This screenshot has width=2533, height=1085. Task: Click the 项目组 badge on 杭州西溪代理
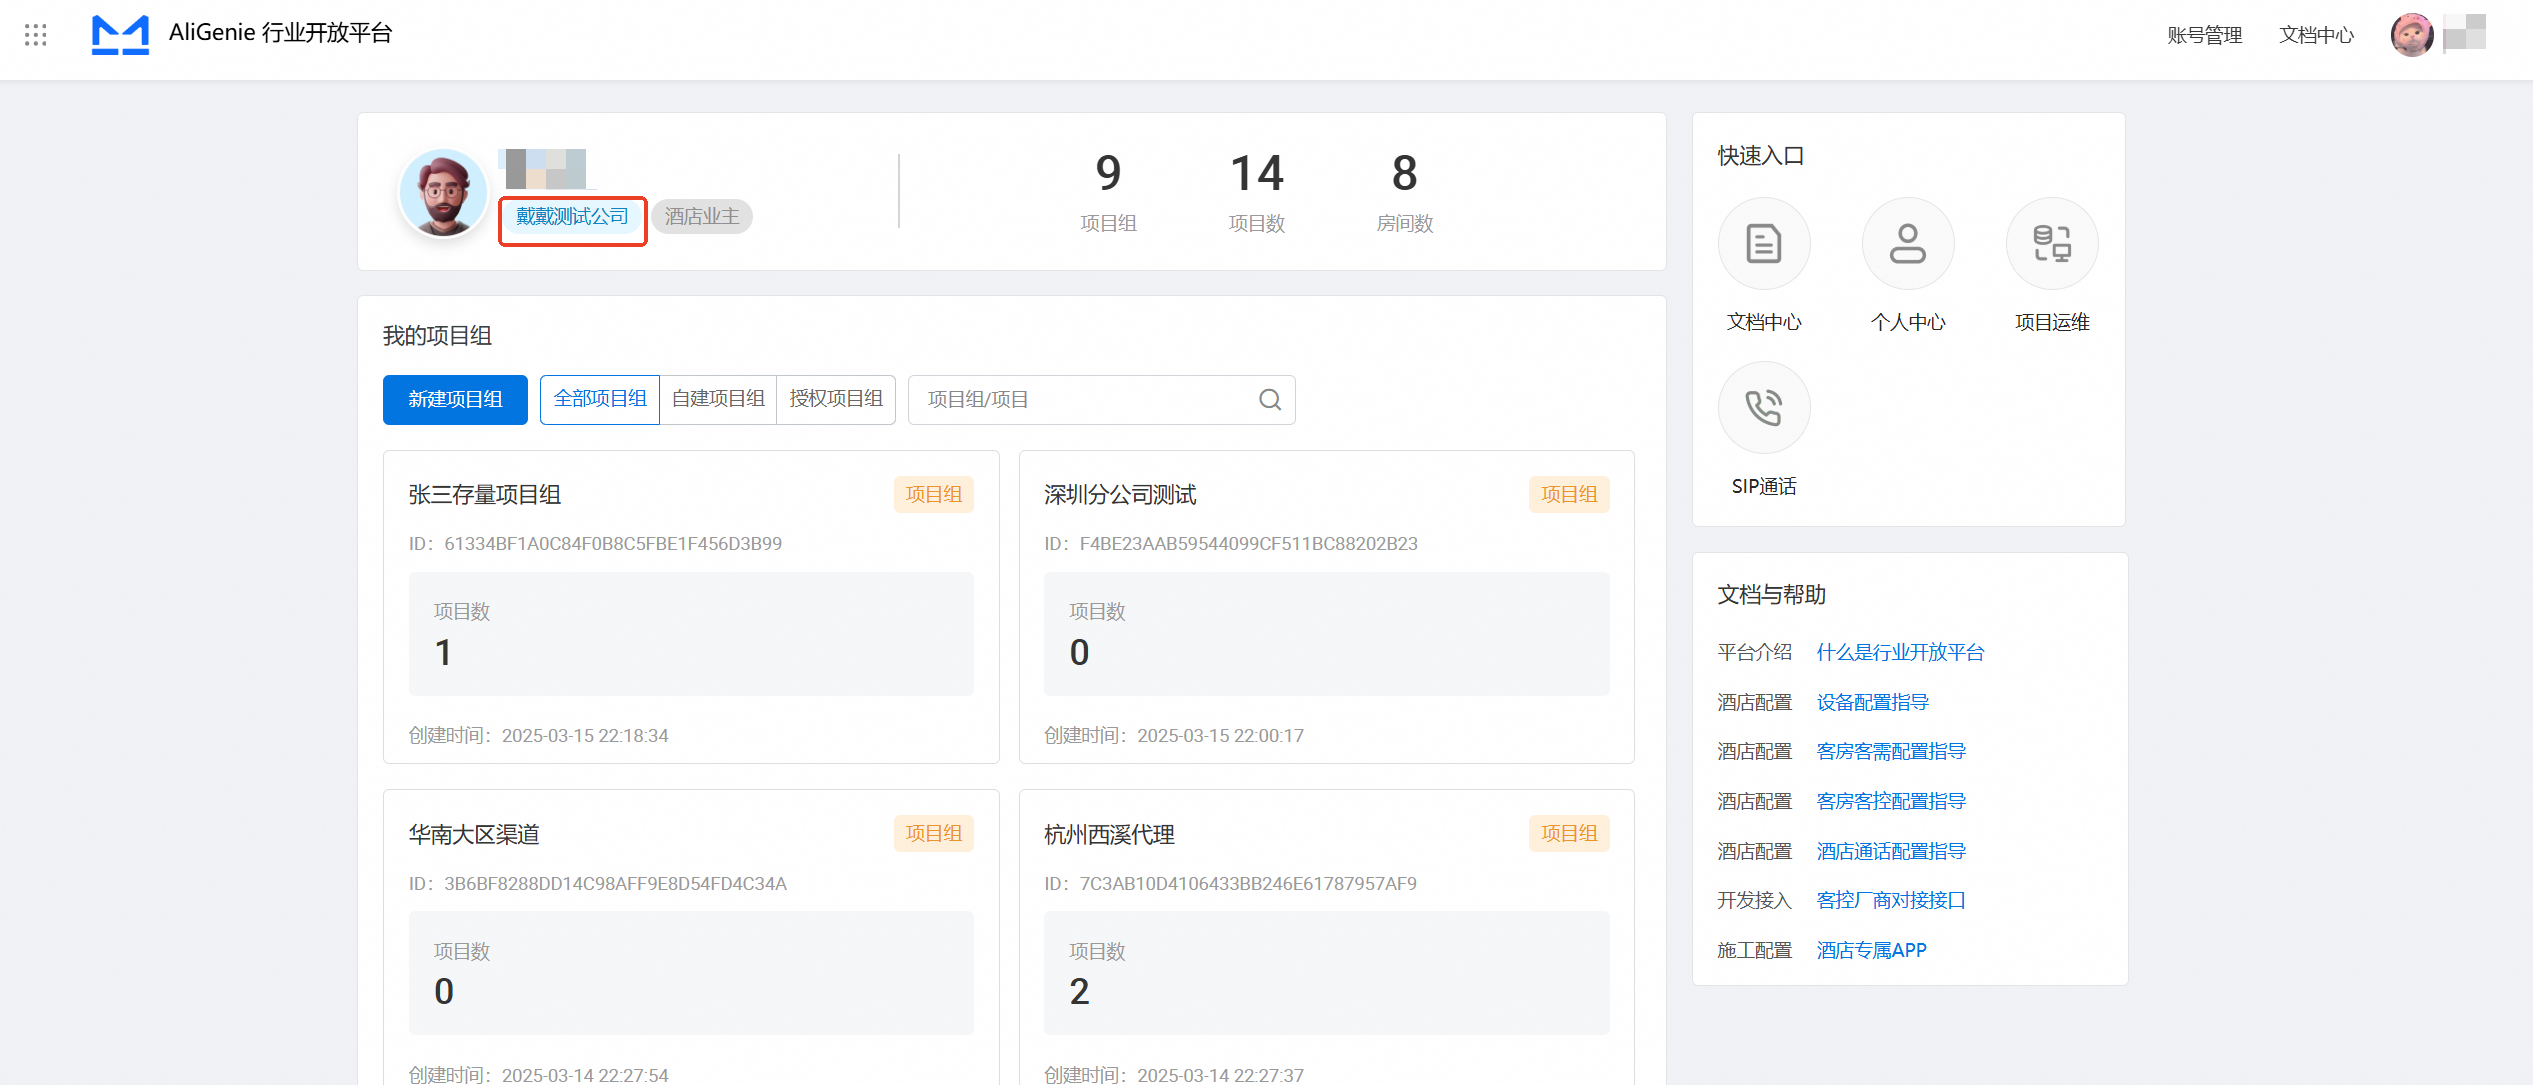(1569, 833)
